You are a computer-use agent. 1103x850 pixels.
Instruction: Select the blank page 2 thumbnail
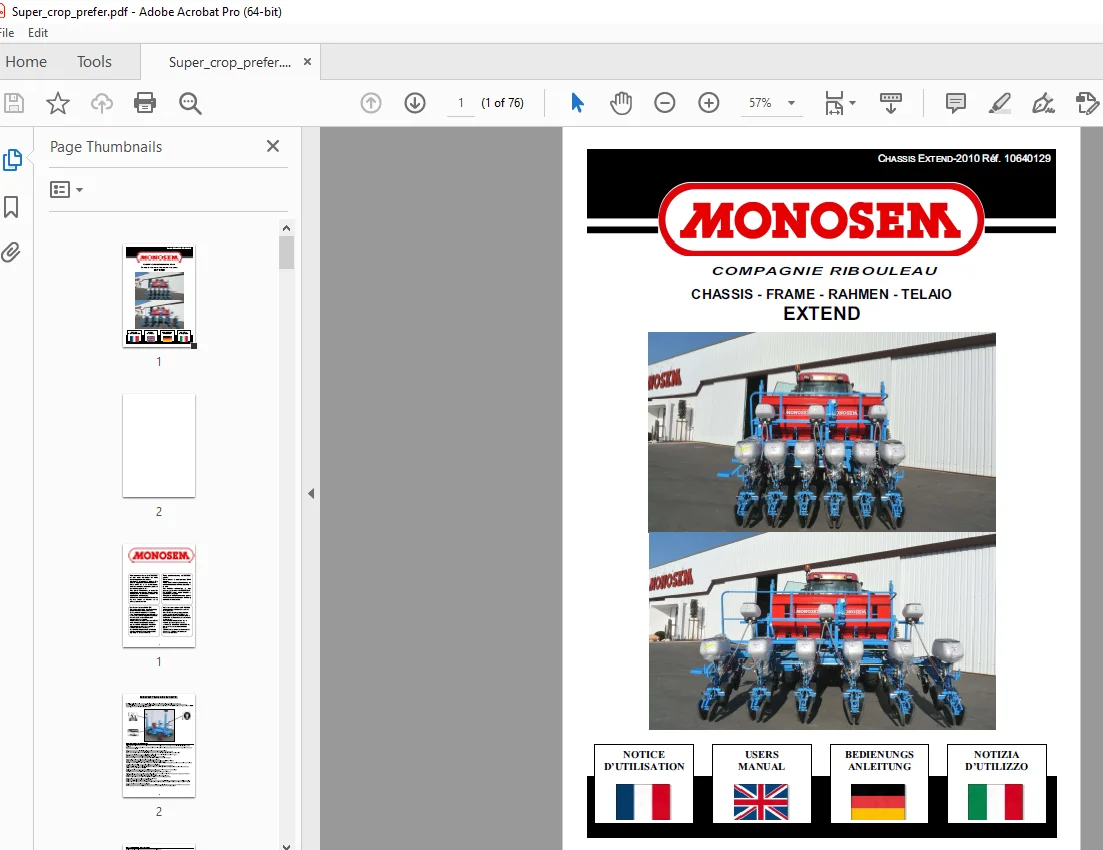[159, 445]
